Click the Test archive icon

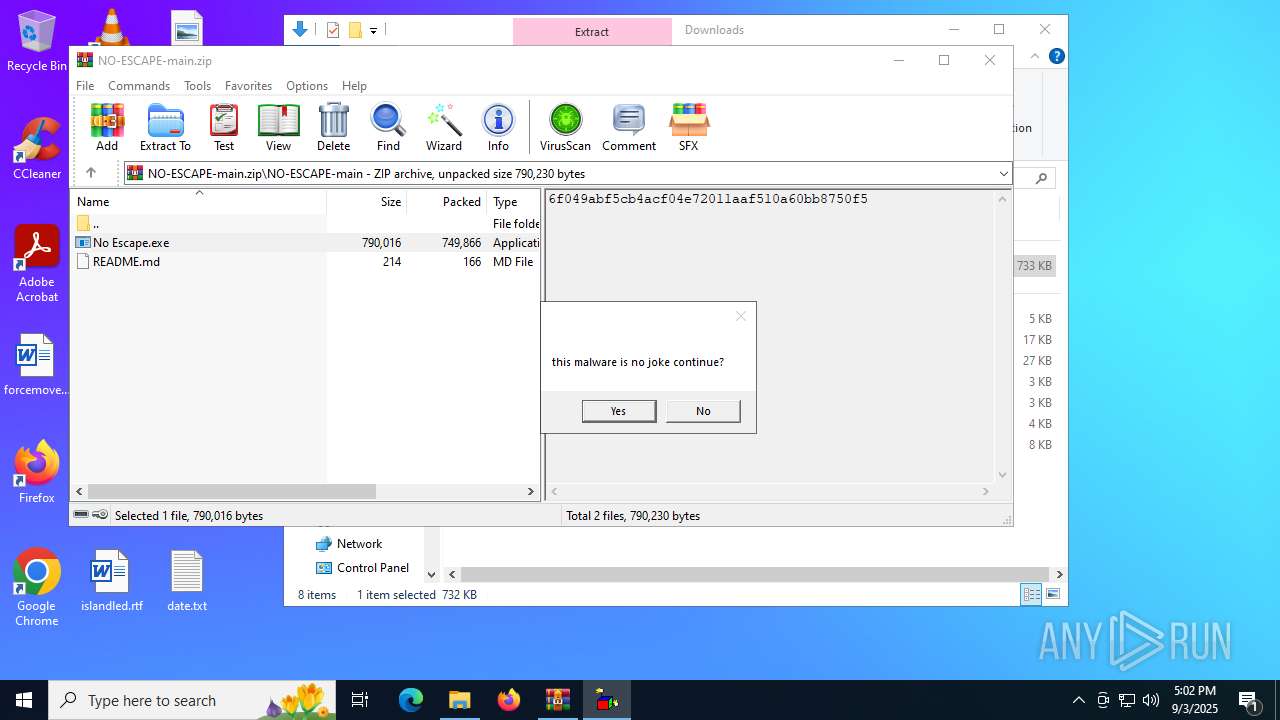pyautogui.click(x=224, y=127)
